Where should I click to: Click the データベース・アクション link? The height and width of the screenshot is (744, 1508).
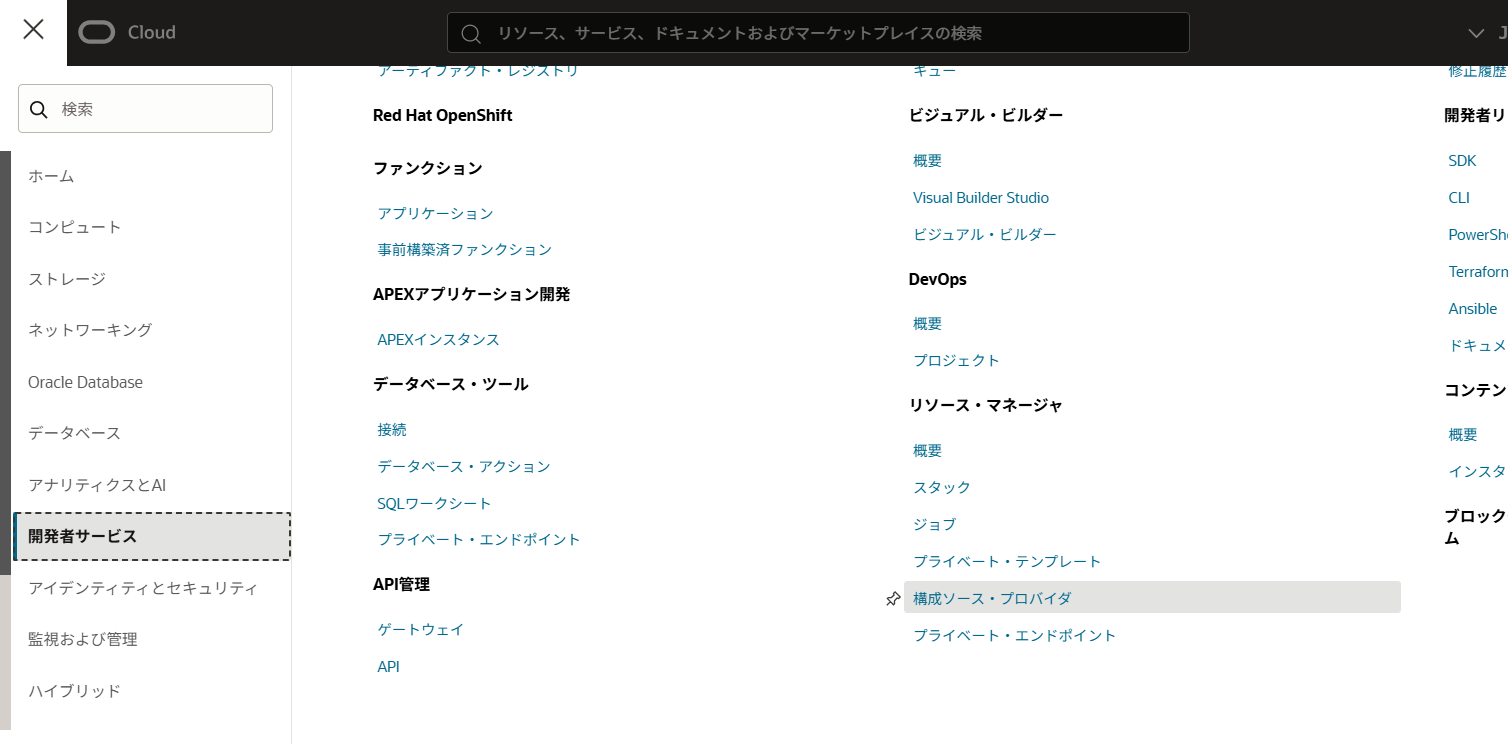click(464, 467)
